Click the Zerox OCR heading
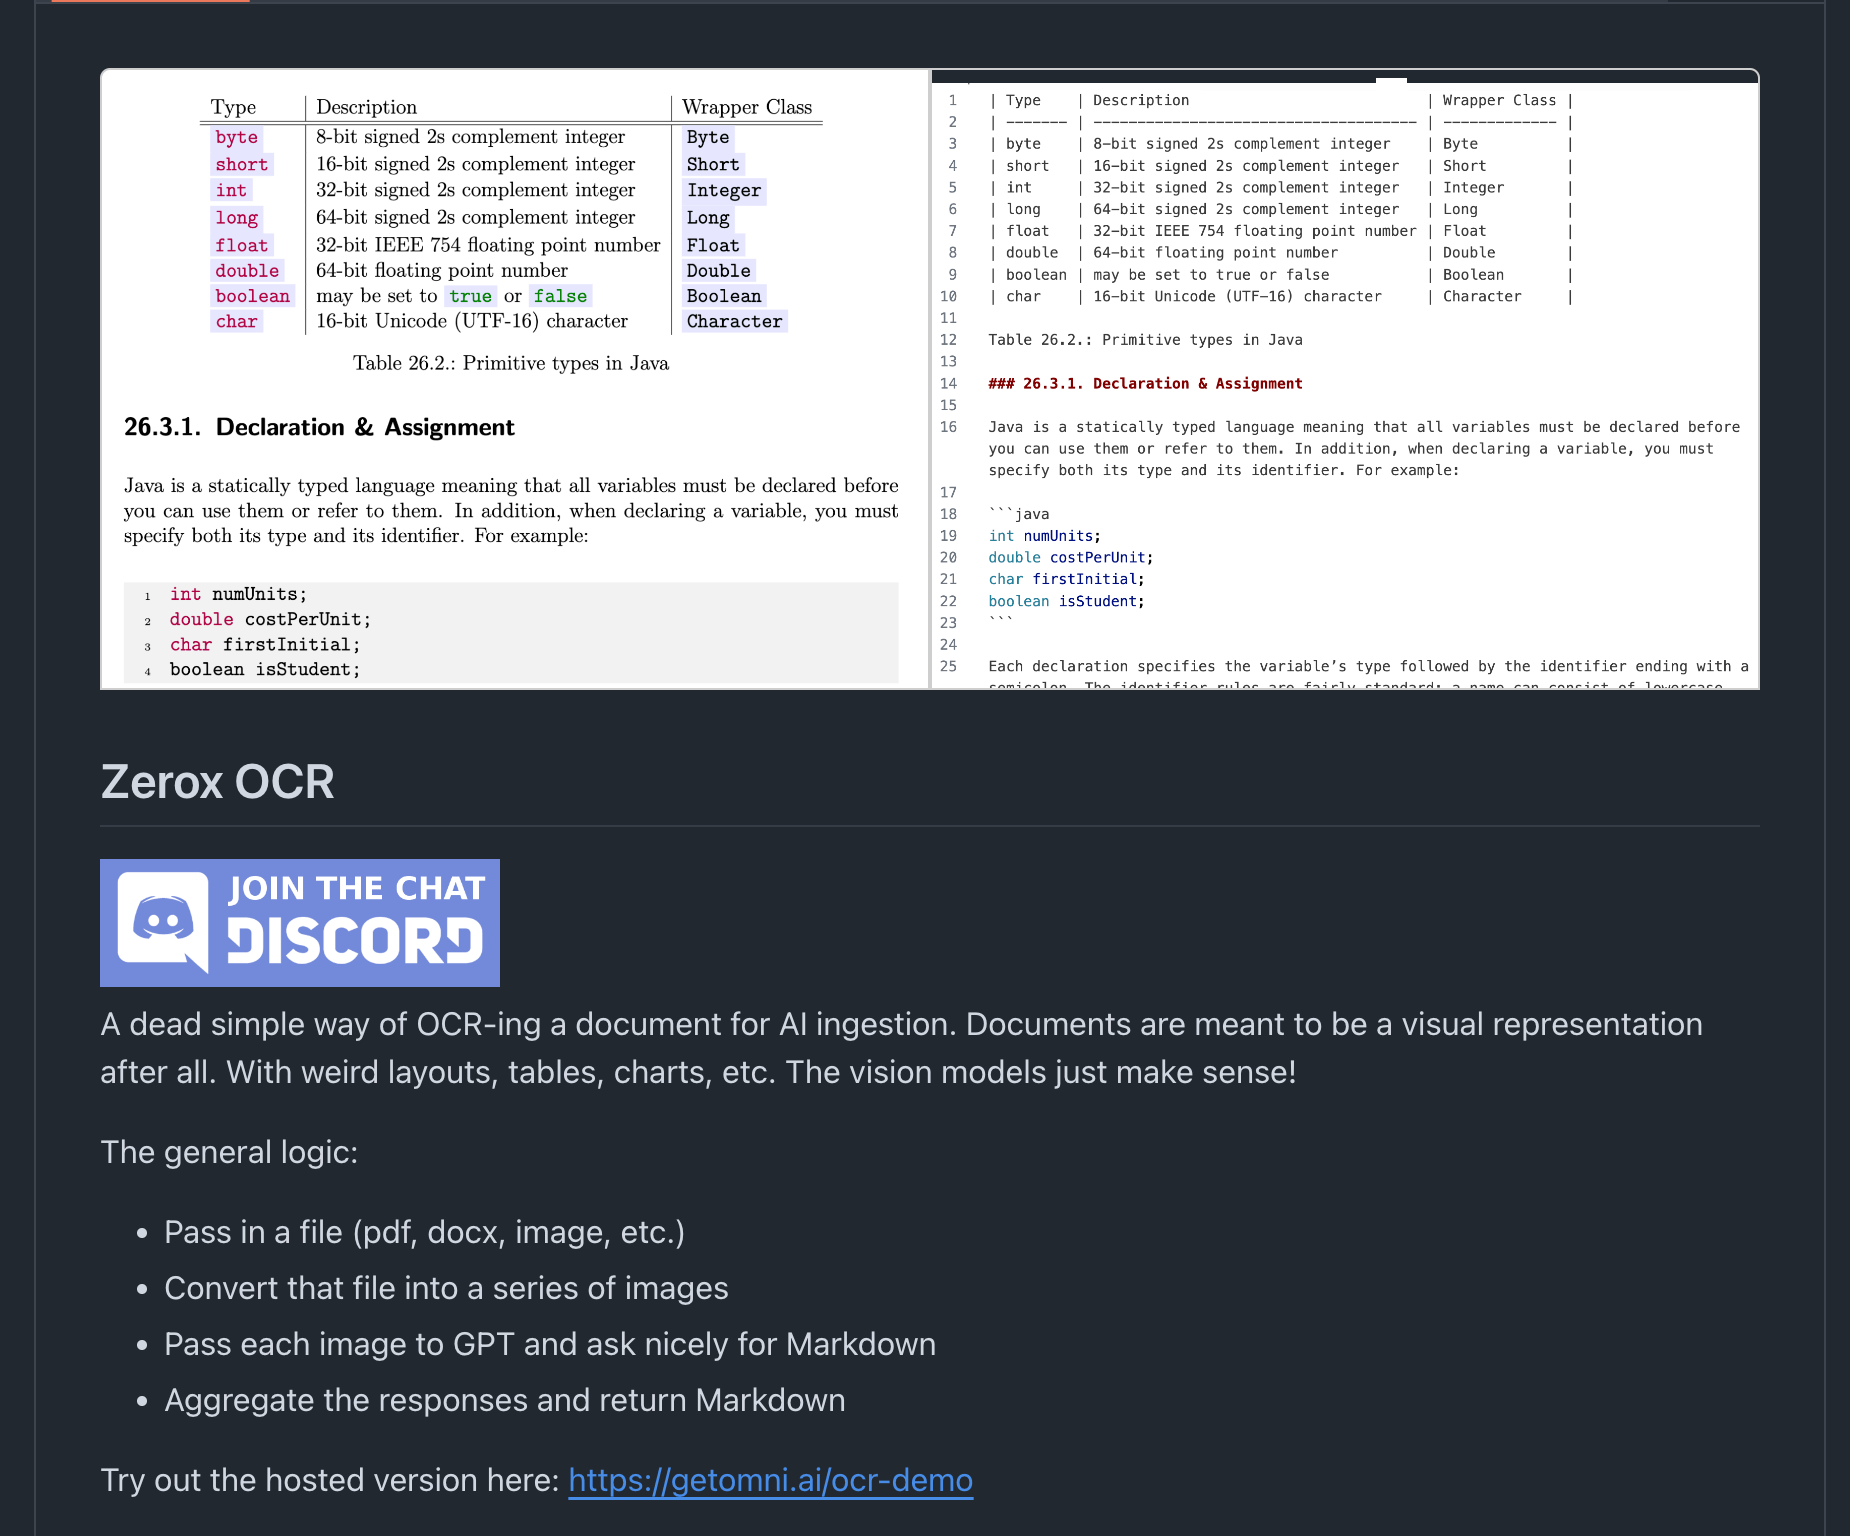Viewport: 1850px width, 1536px height. point(217,781)
